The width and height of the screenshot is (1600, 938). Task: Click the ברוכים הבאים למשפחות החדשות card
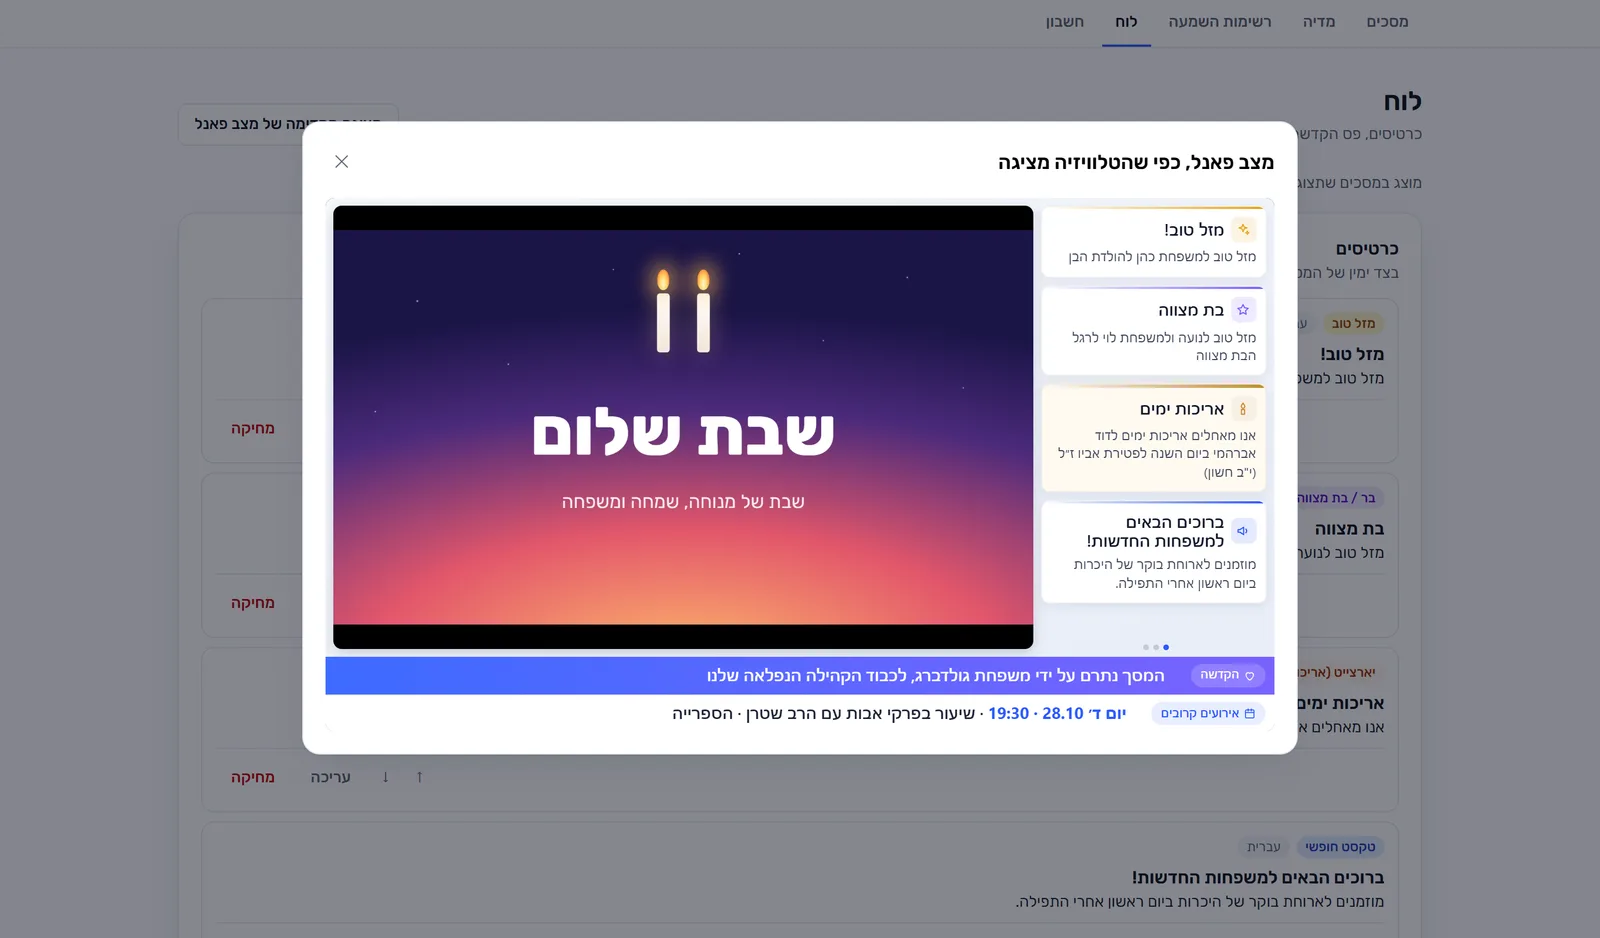pyautogui.click(x=1153, y=552)
